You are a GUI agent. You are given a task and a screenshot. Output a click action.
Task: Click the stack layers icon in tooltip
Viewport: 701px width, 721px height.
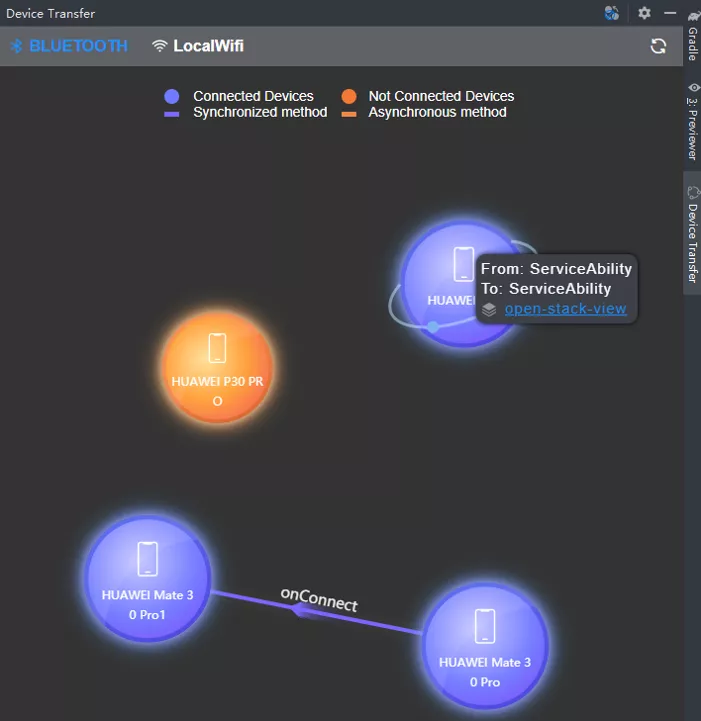tap(489, 309)
